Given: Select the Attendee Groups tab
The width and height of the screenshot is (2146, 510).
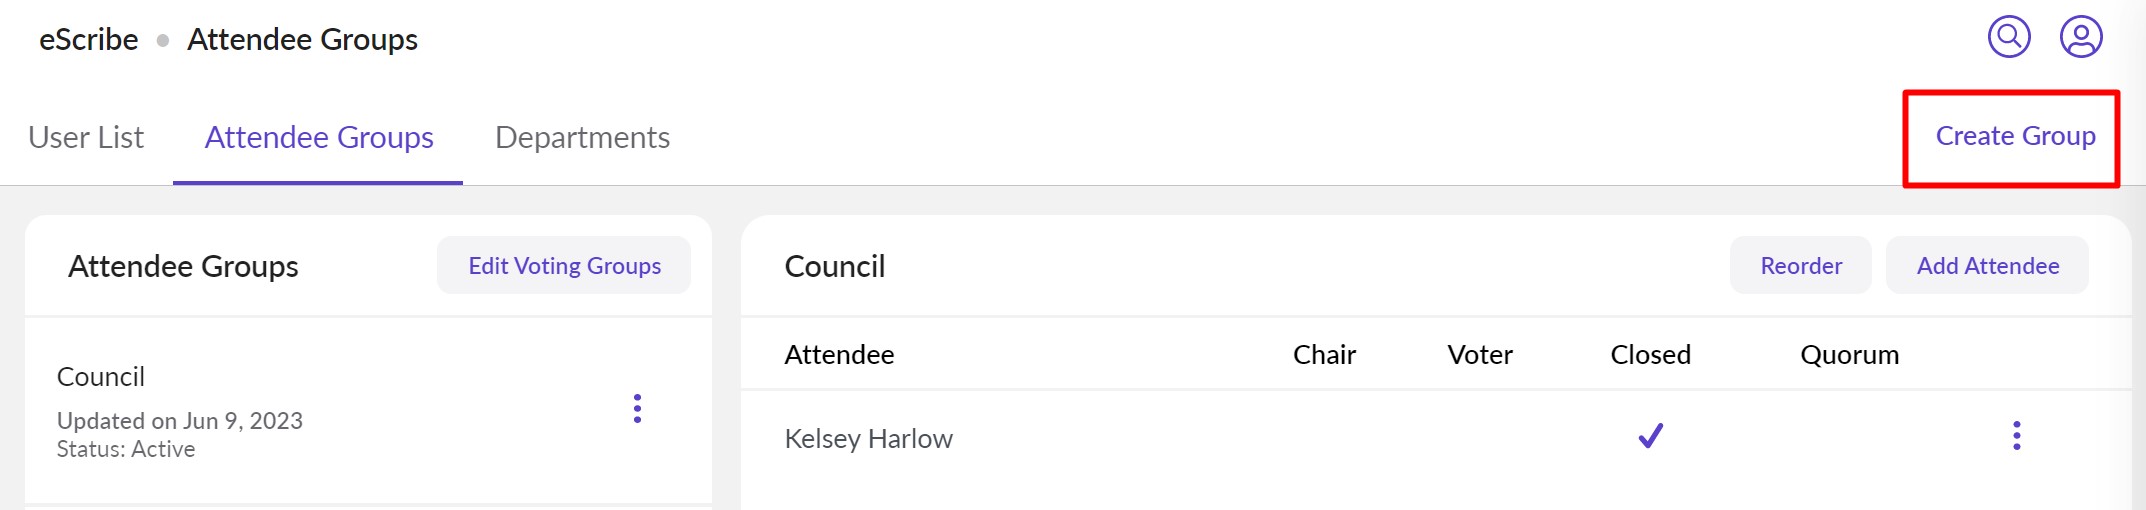Looking at the screenshot, I should pyautogui.click(x=319, y=137).
